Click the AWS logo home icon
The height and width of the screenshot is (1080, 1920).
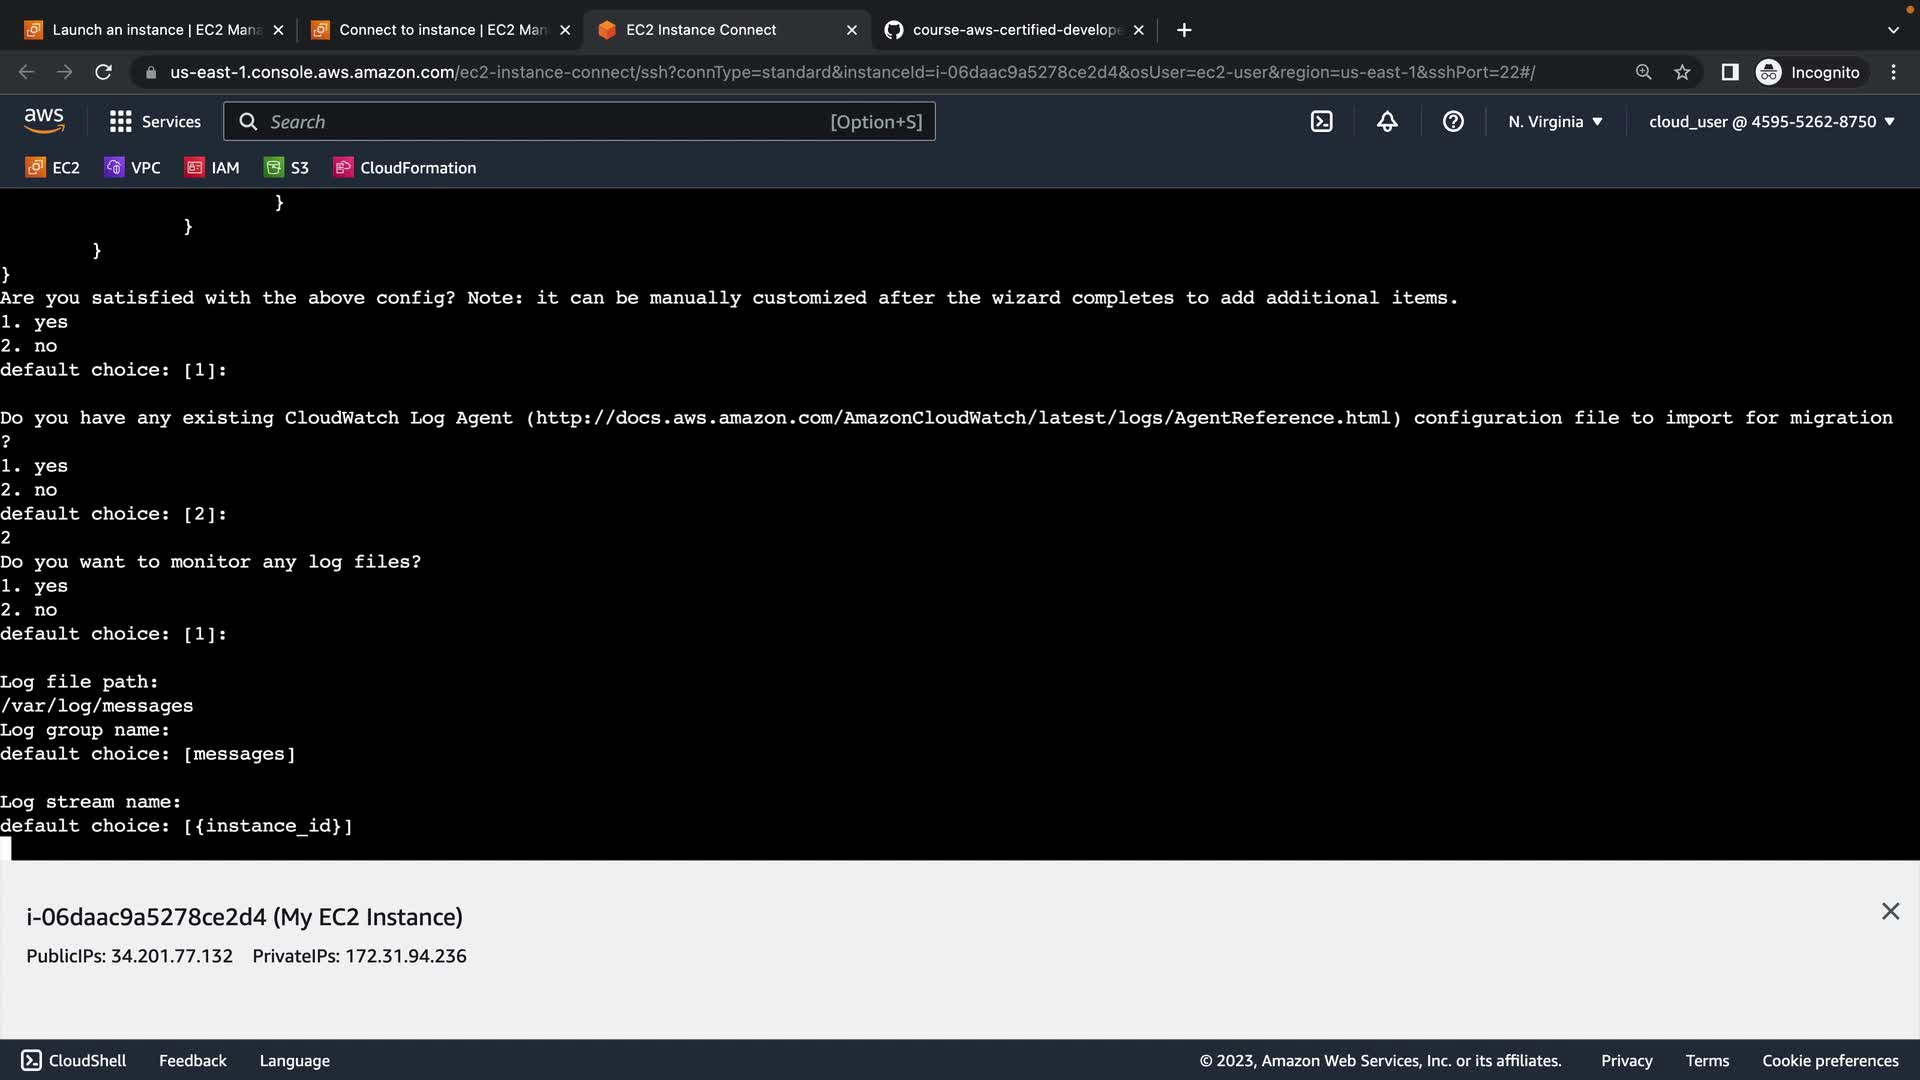tap(44, 121)
